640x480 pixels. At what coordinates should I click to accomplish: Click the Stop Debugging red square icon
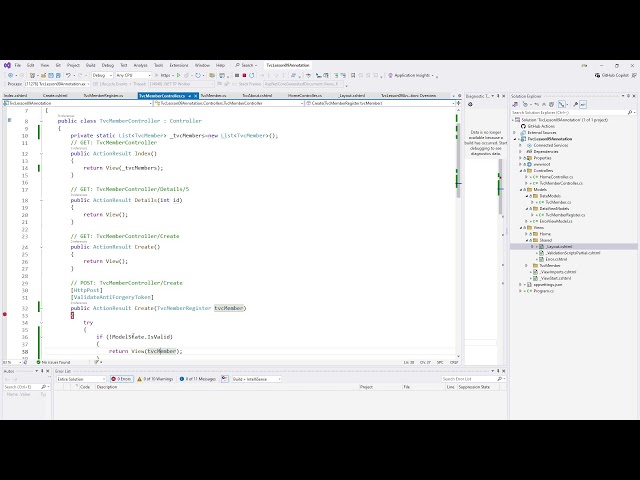(x=244, y=76)
